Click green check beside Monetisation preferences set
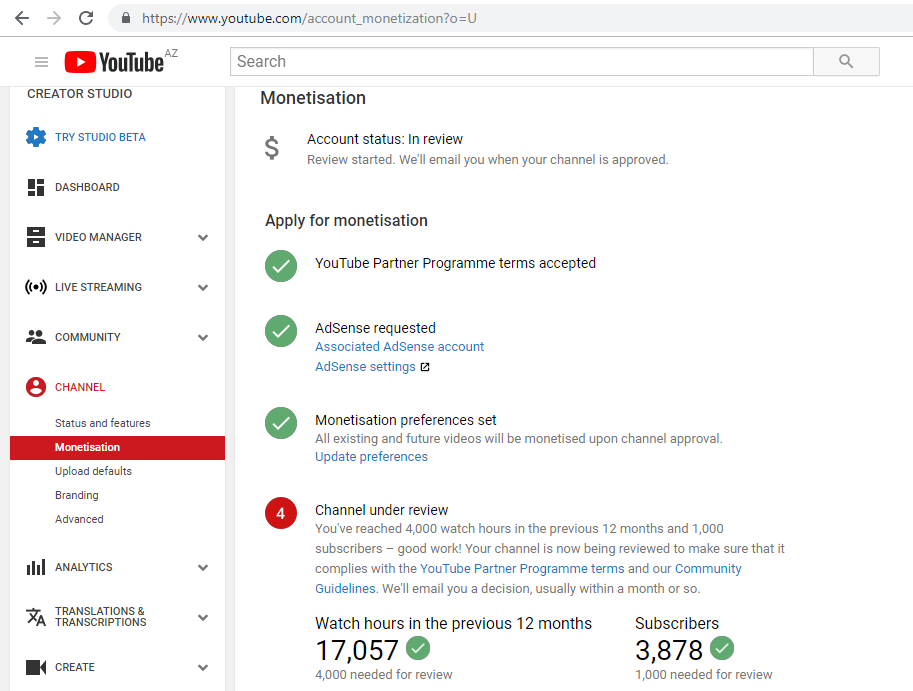The image size is (913, 691). tap(281, 423)
